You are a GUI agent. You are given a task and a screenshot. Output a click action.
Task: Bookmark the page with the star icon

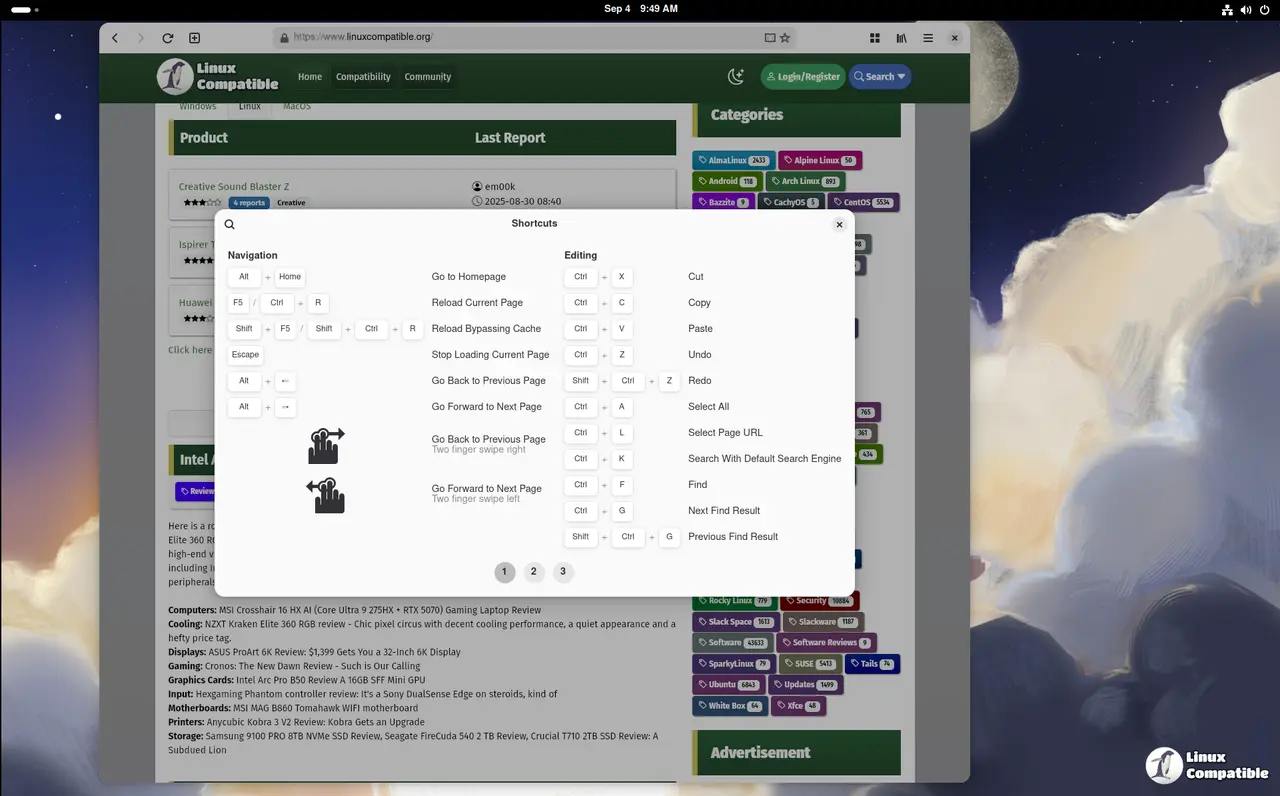click(x=785, y=38)
